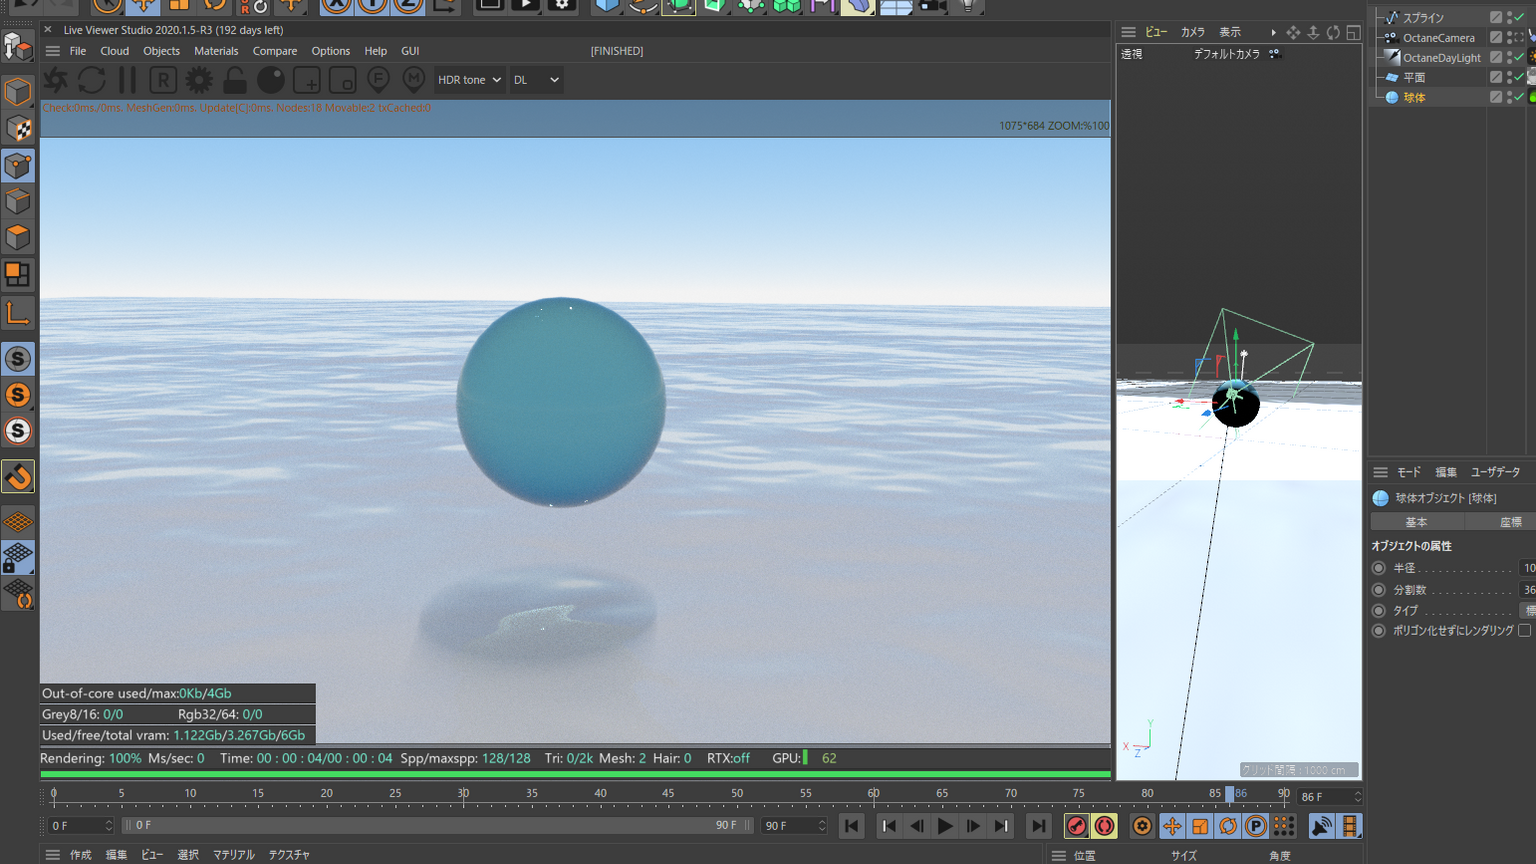
Task: Enable the material picker M icon
Action: tap(413, 80)
